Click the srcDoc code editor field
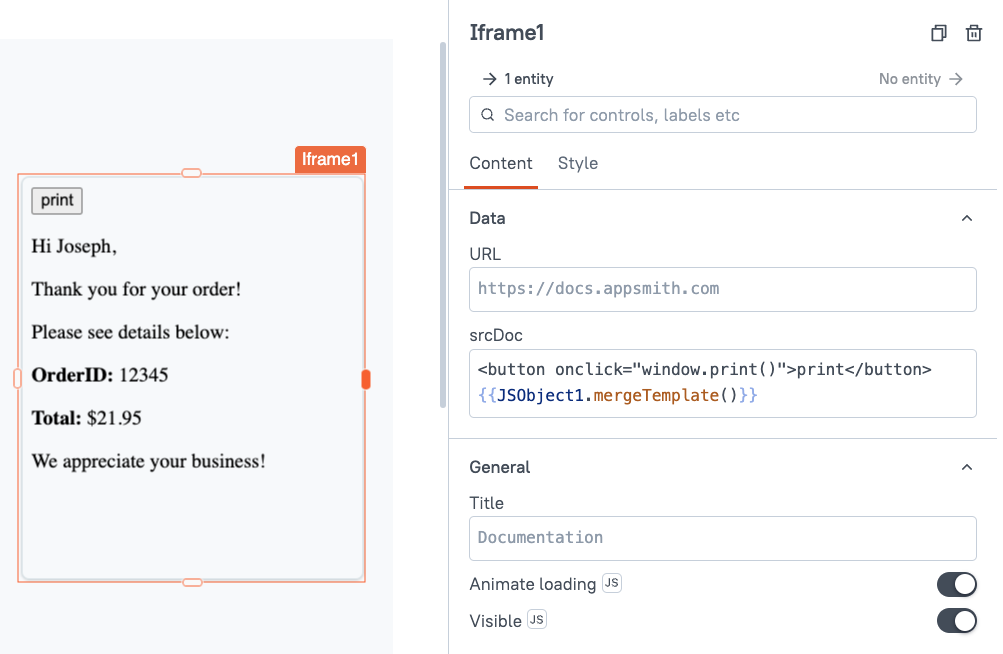 tap(722, 383)
